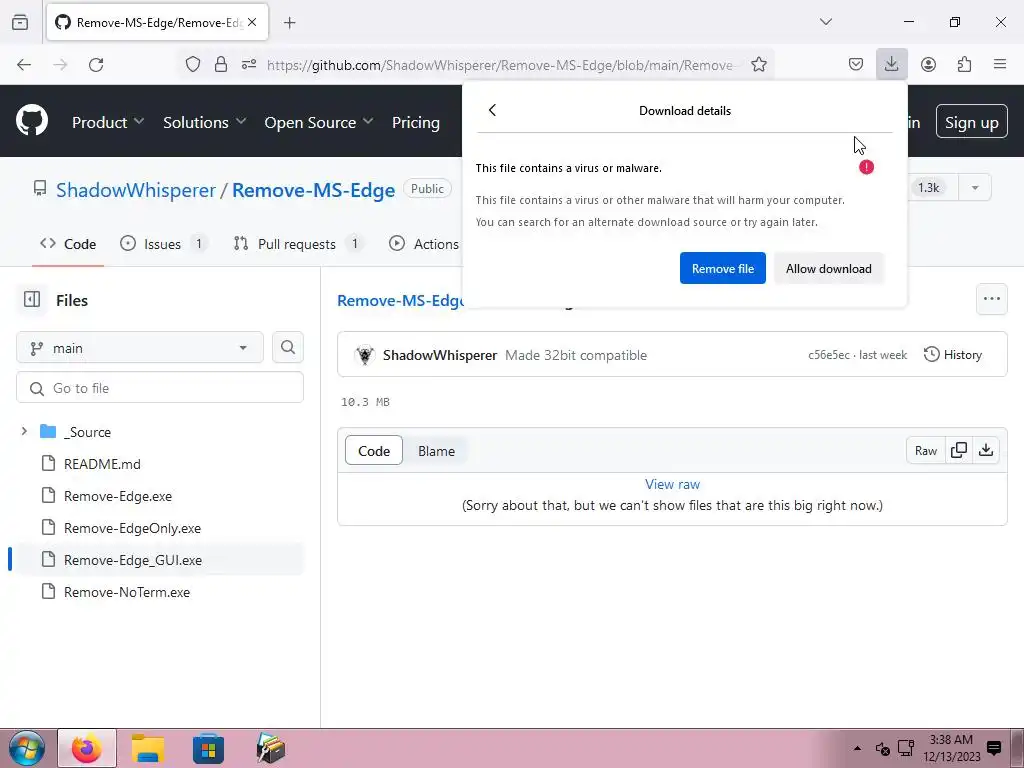Image resolution: width=1024 pixels, height=768 pixels.
Task: Go back from Download details panel
Action: click(492, 110)
